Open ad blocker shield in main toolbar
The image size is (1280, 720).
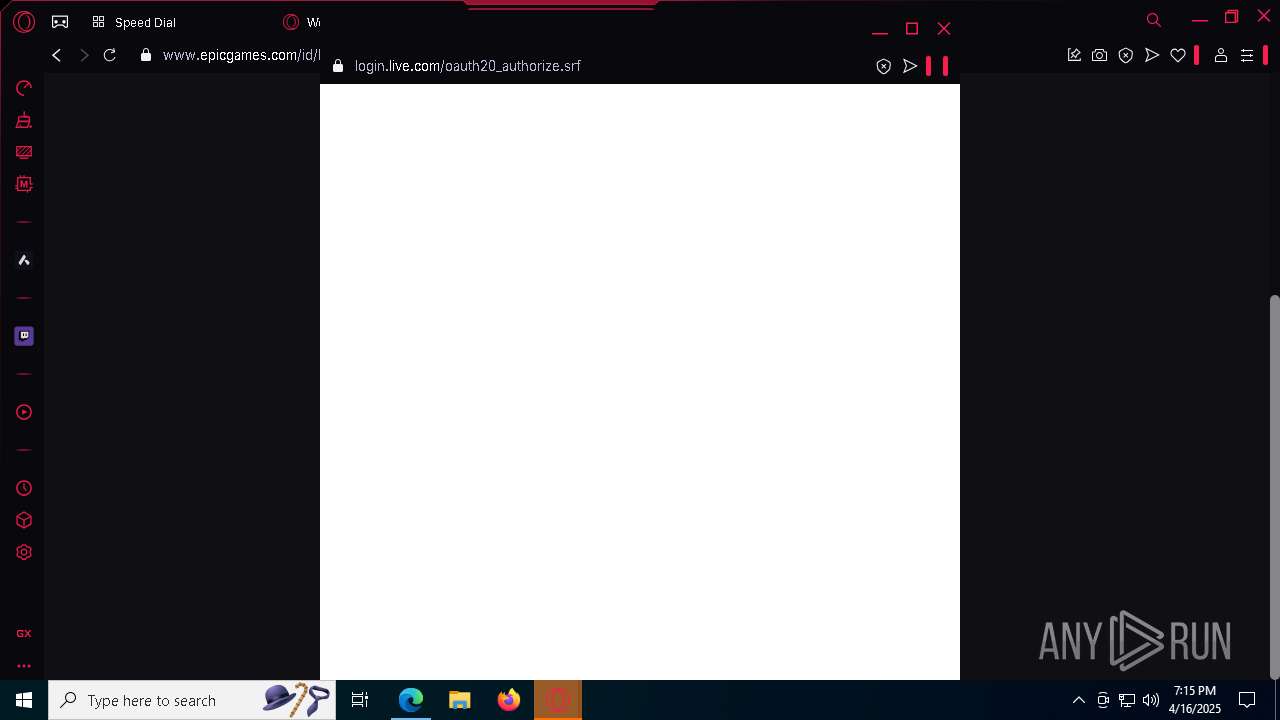point(1126,55)
